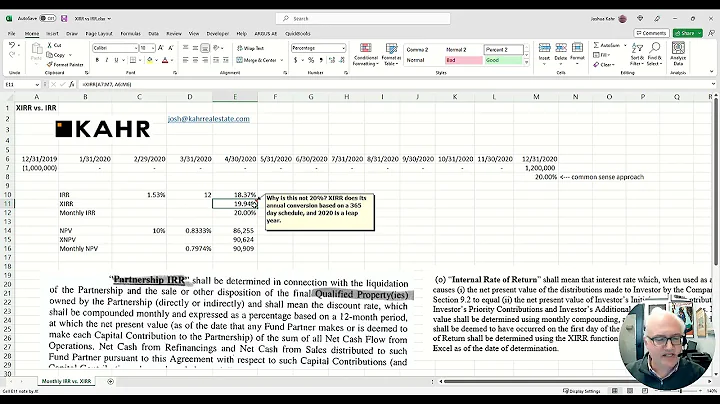
Task: Expand the cell styles gallery arrow
Action: click(x=527, y=62)
